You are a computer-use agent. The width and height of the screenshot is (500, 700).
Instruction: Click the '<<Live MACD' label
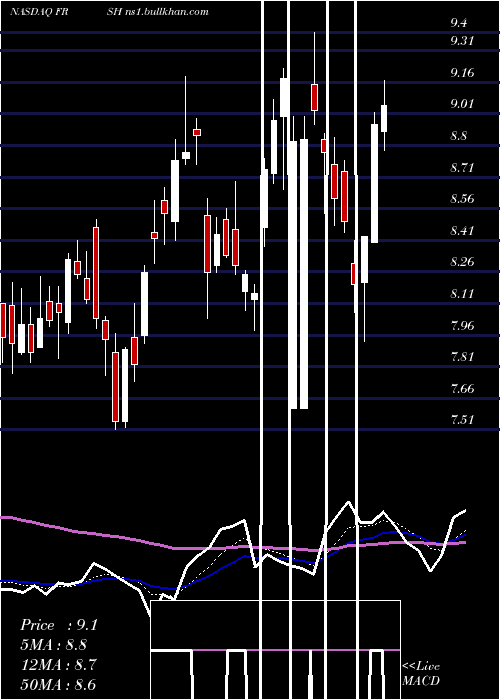pos(421,673)
